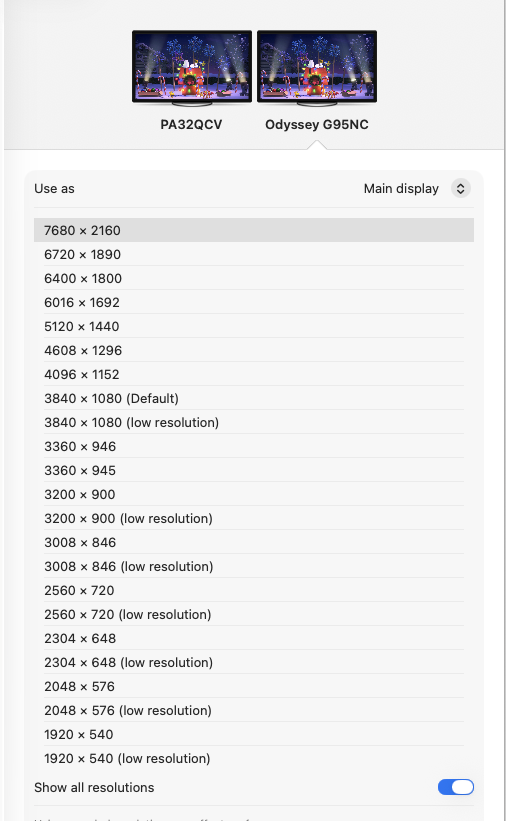This screenshot has width=506, height=821.
Task: Choose the 7680 × 2160 resolution
Action: coord(254,230)
